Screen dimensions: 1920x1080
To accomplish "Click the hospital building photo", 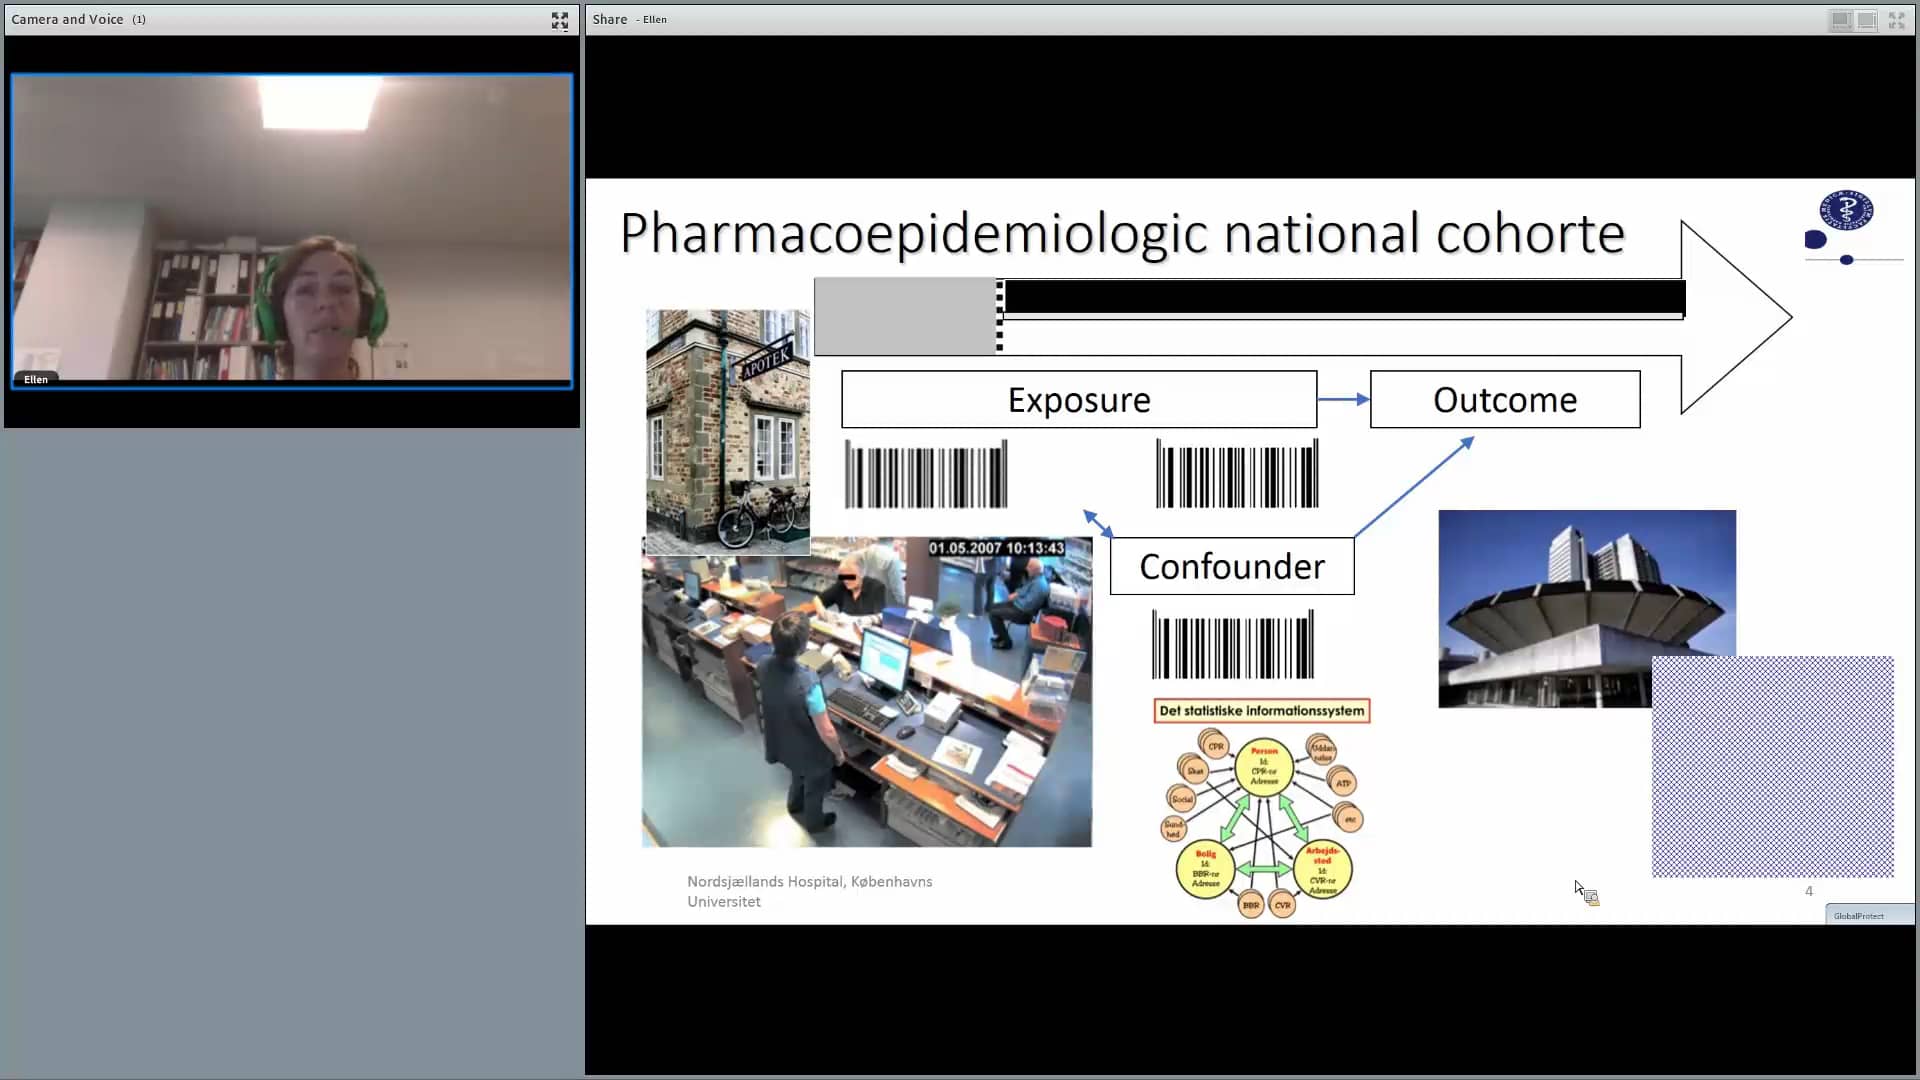I will (x=1587, y=608).
